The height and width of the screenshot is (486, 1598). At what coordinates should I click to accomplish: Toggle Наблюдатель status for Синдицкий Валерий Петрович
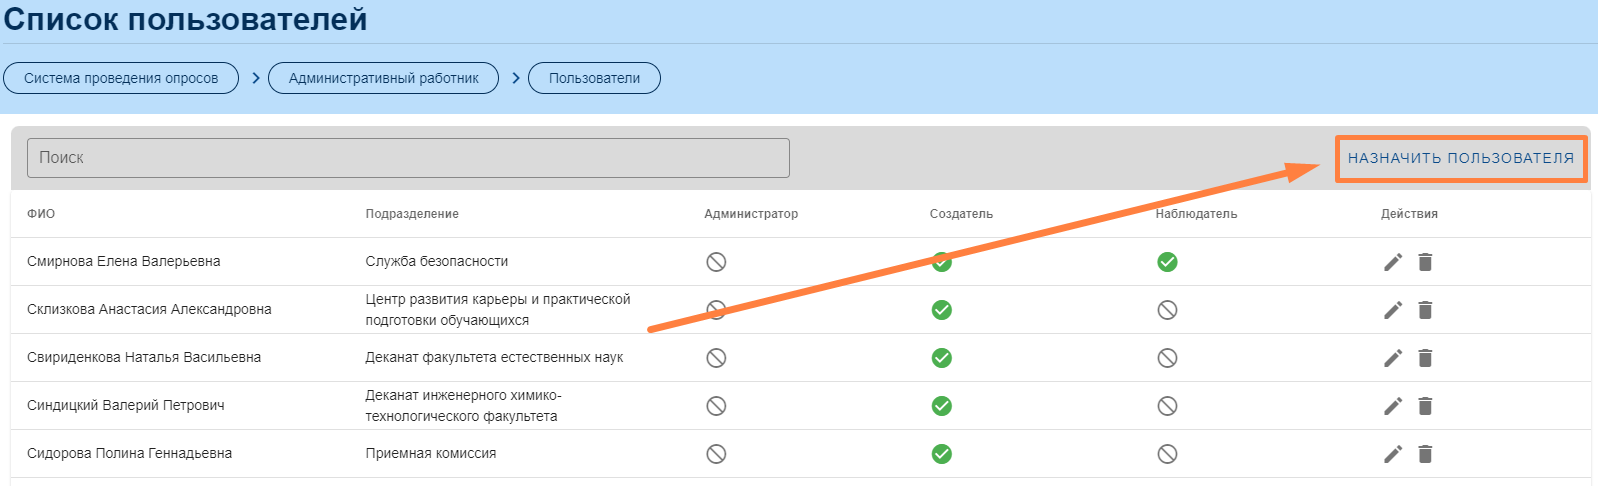pos(1167,406)
